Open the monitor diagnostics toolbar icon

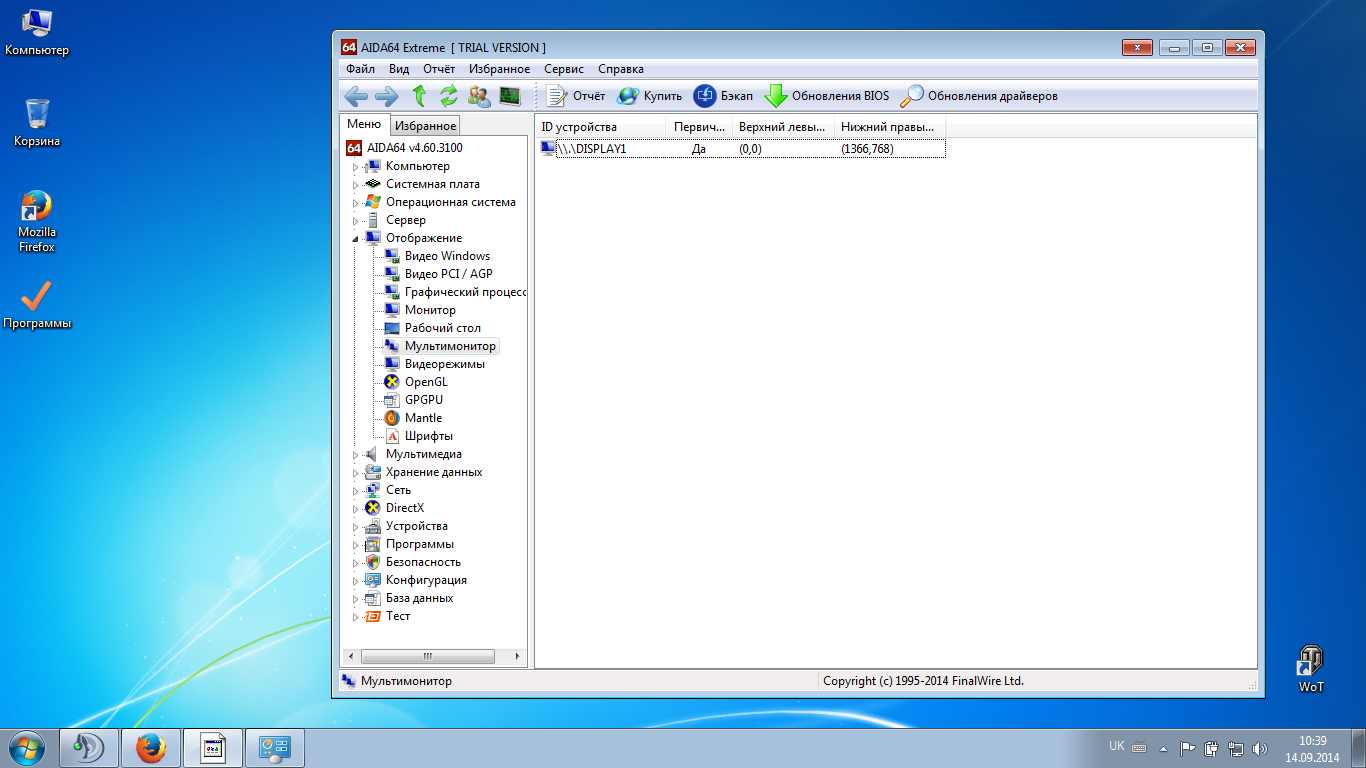(x=510, y=96)
